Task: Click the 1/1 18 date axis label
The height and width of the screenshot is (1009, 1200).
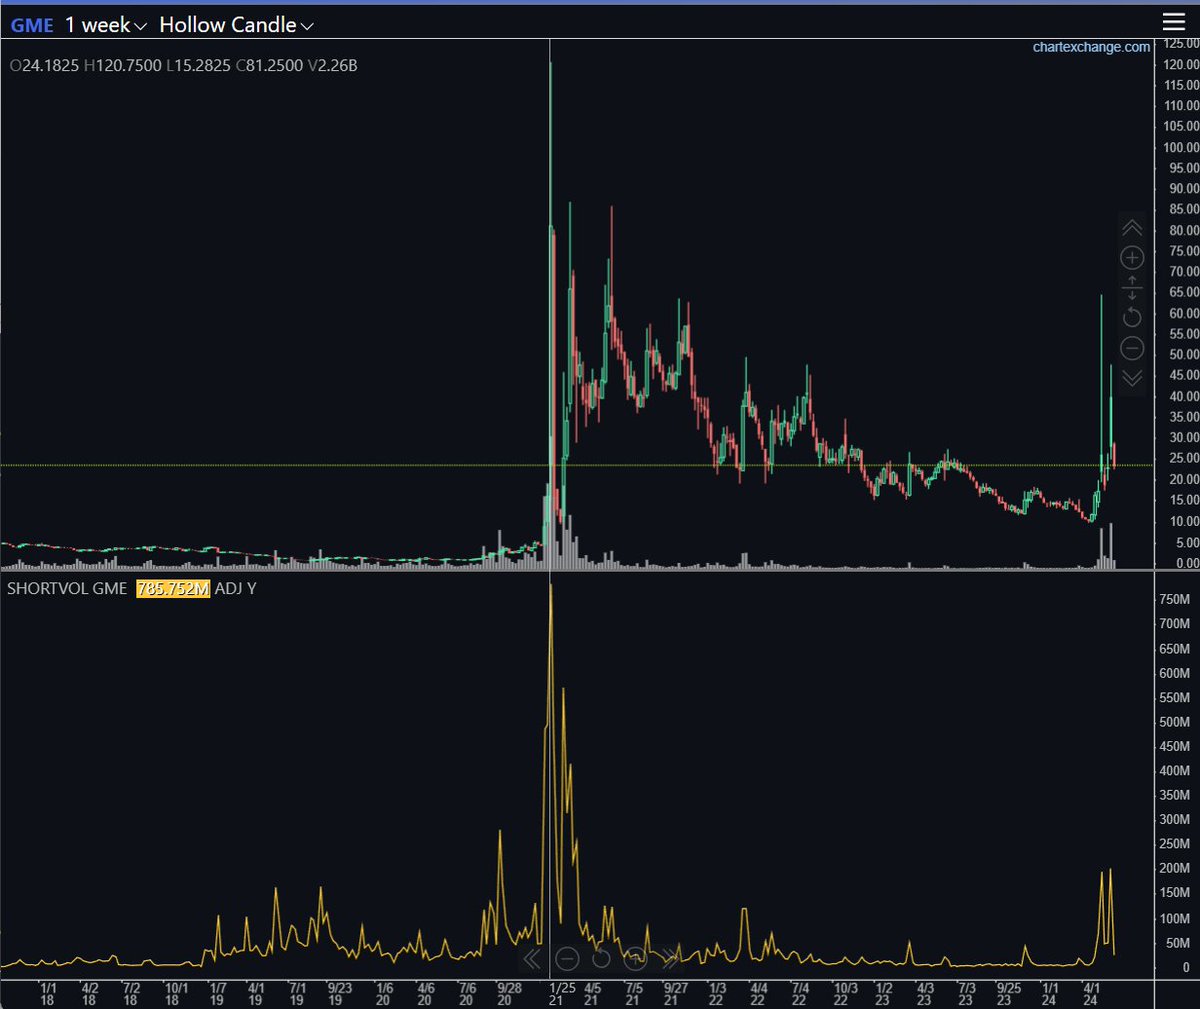Action: 47,993
